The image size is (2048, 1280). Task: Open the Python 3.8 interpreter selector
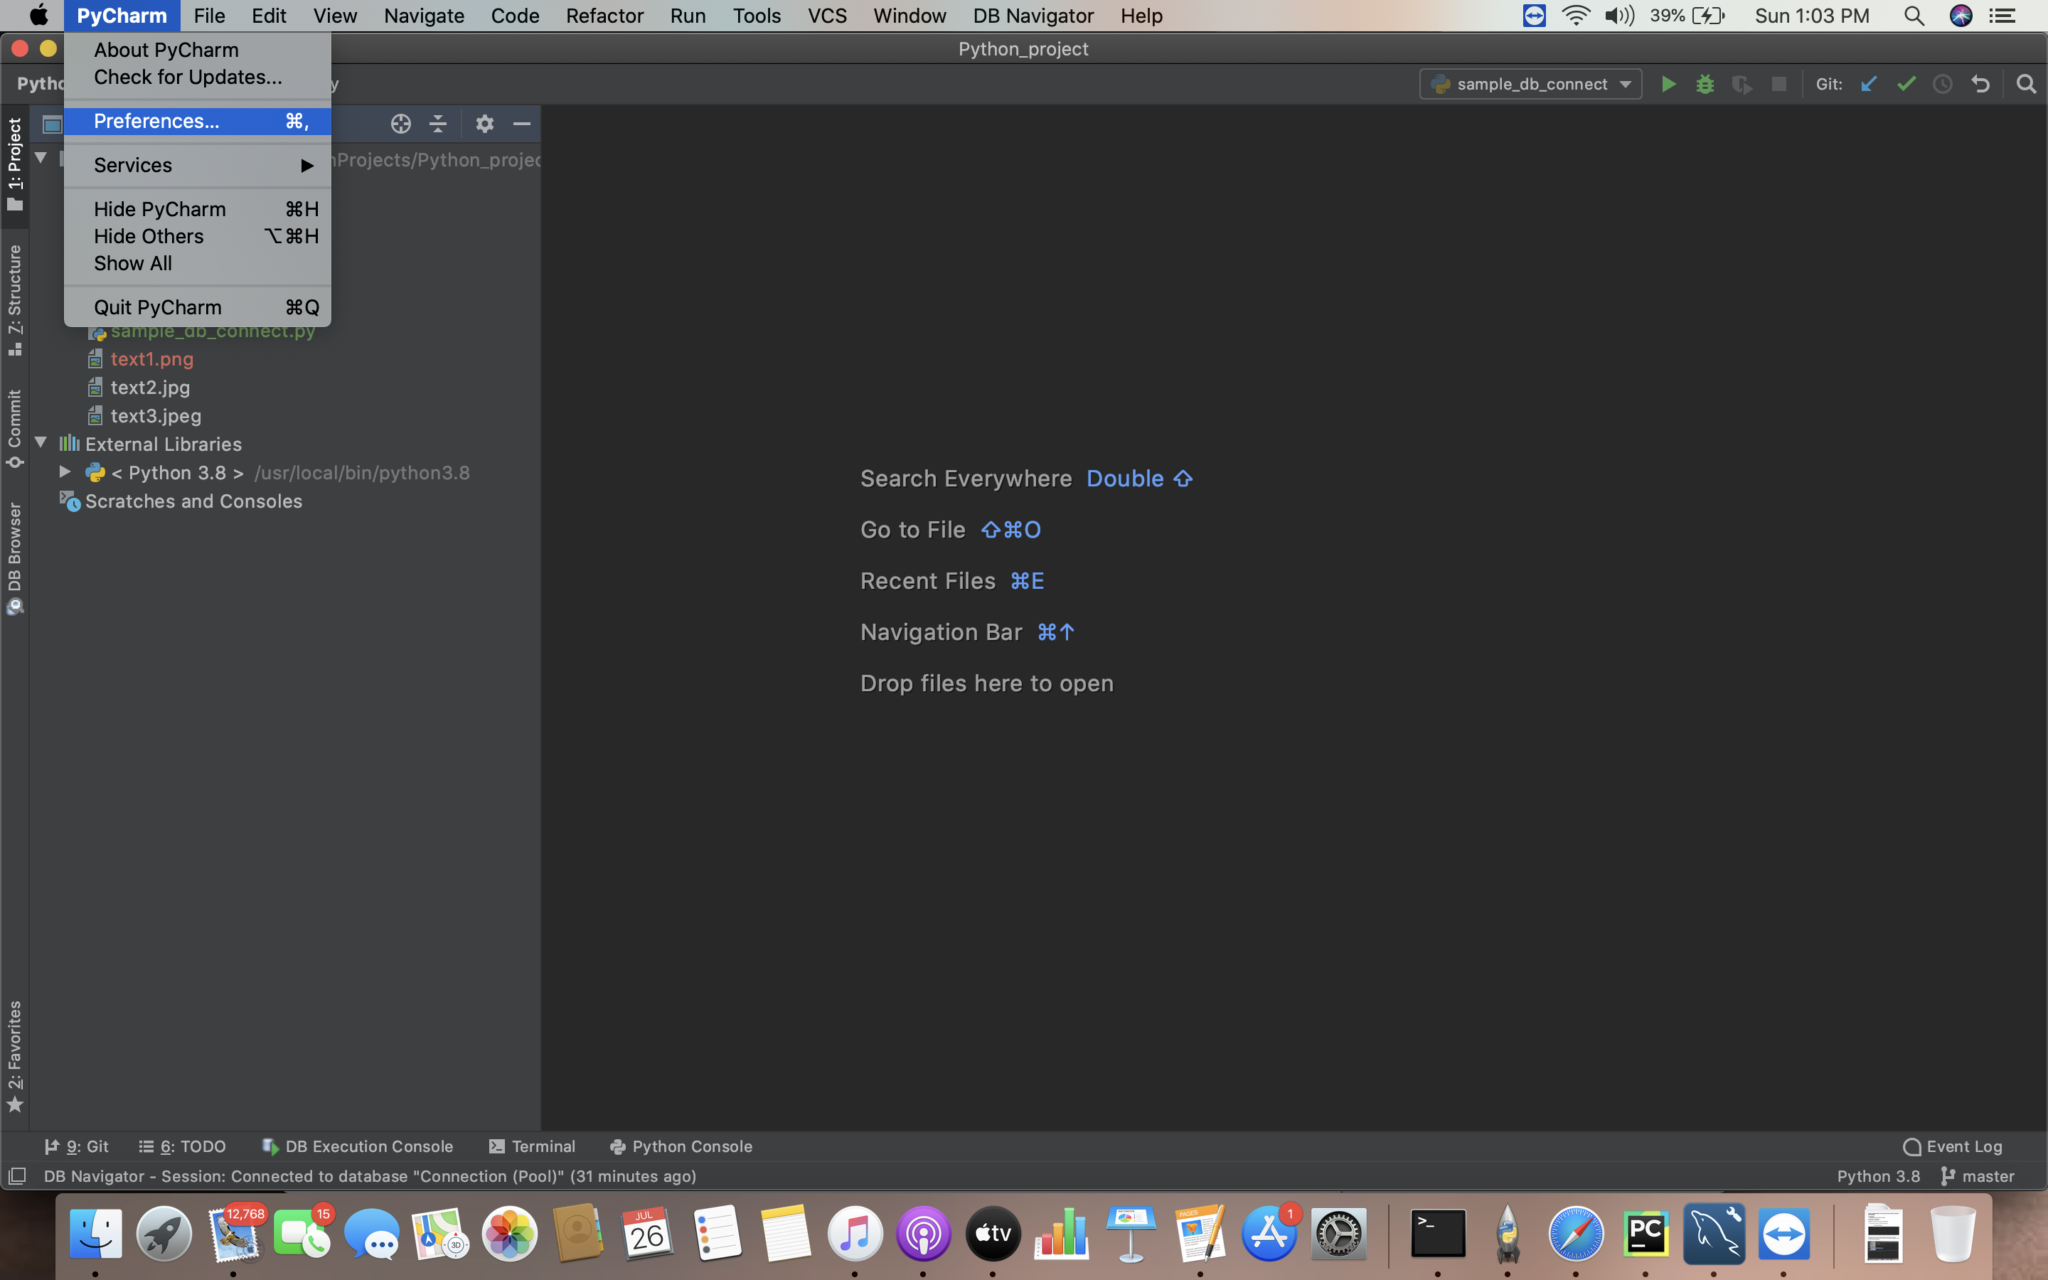1878,1176
